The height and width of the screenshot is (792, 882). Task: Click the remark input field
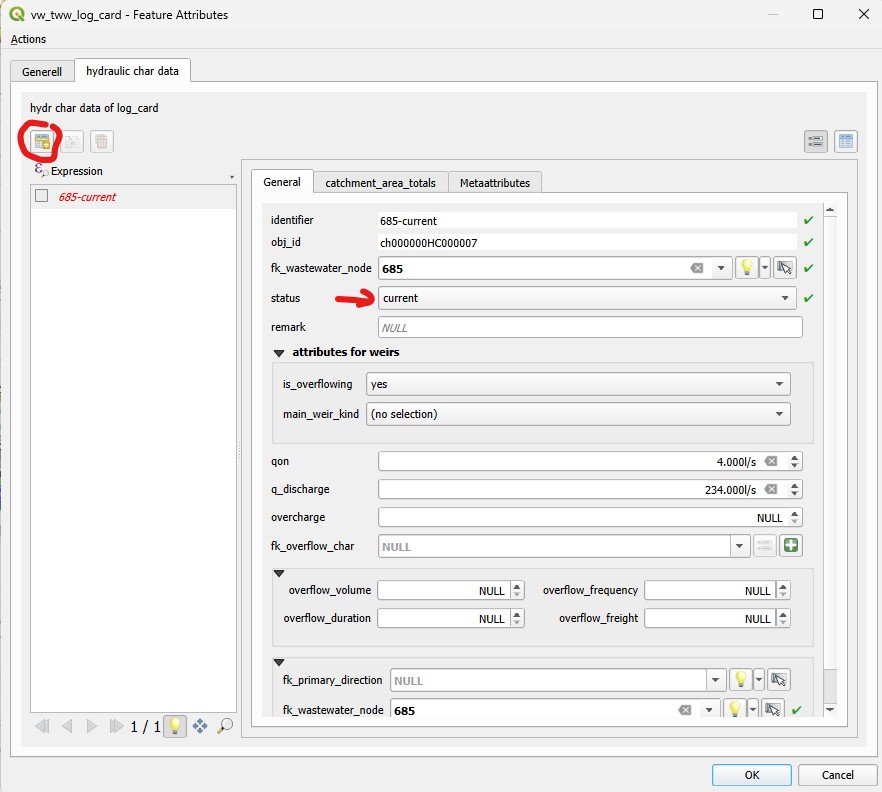tap(590, 328)
